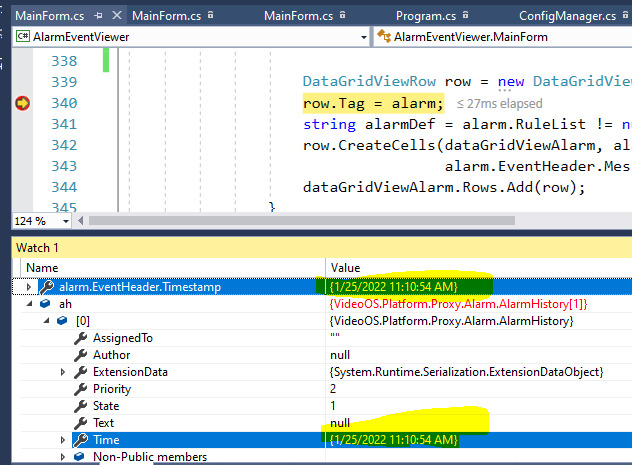Click the class icon beside AlarmEventViewer.MainForm

coord(385,37)
